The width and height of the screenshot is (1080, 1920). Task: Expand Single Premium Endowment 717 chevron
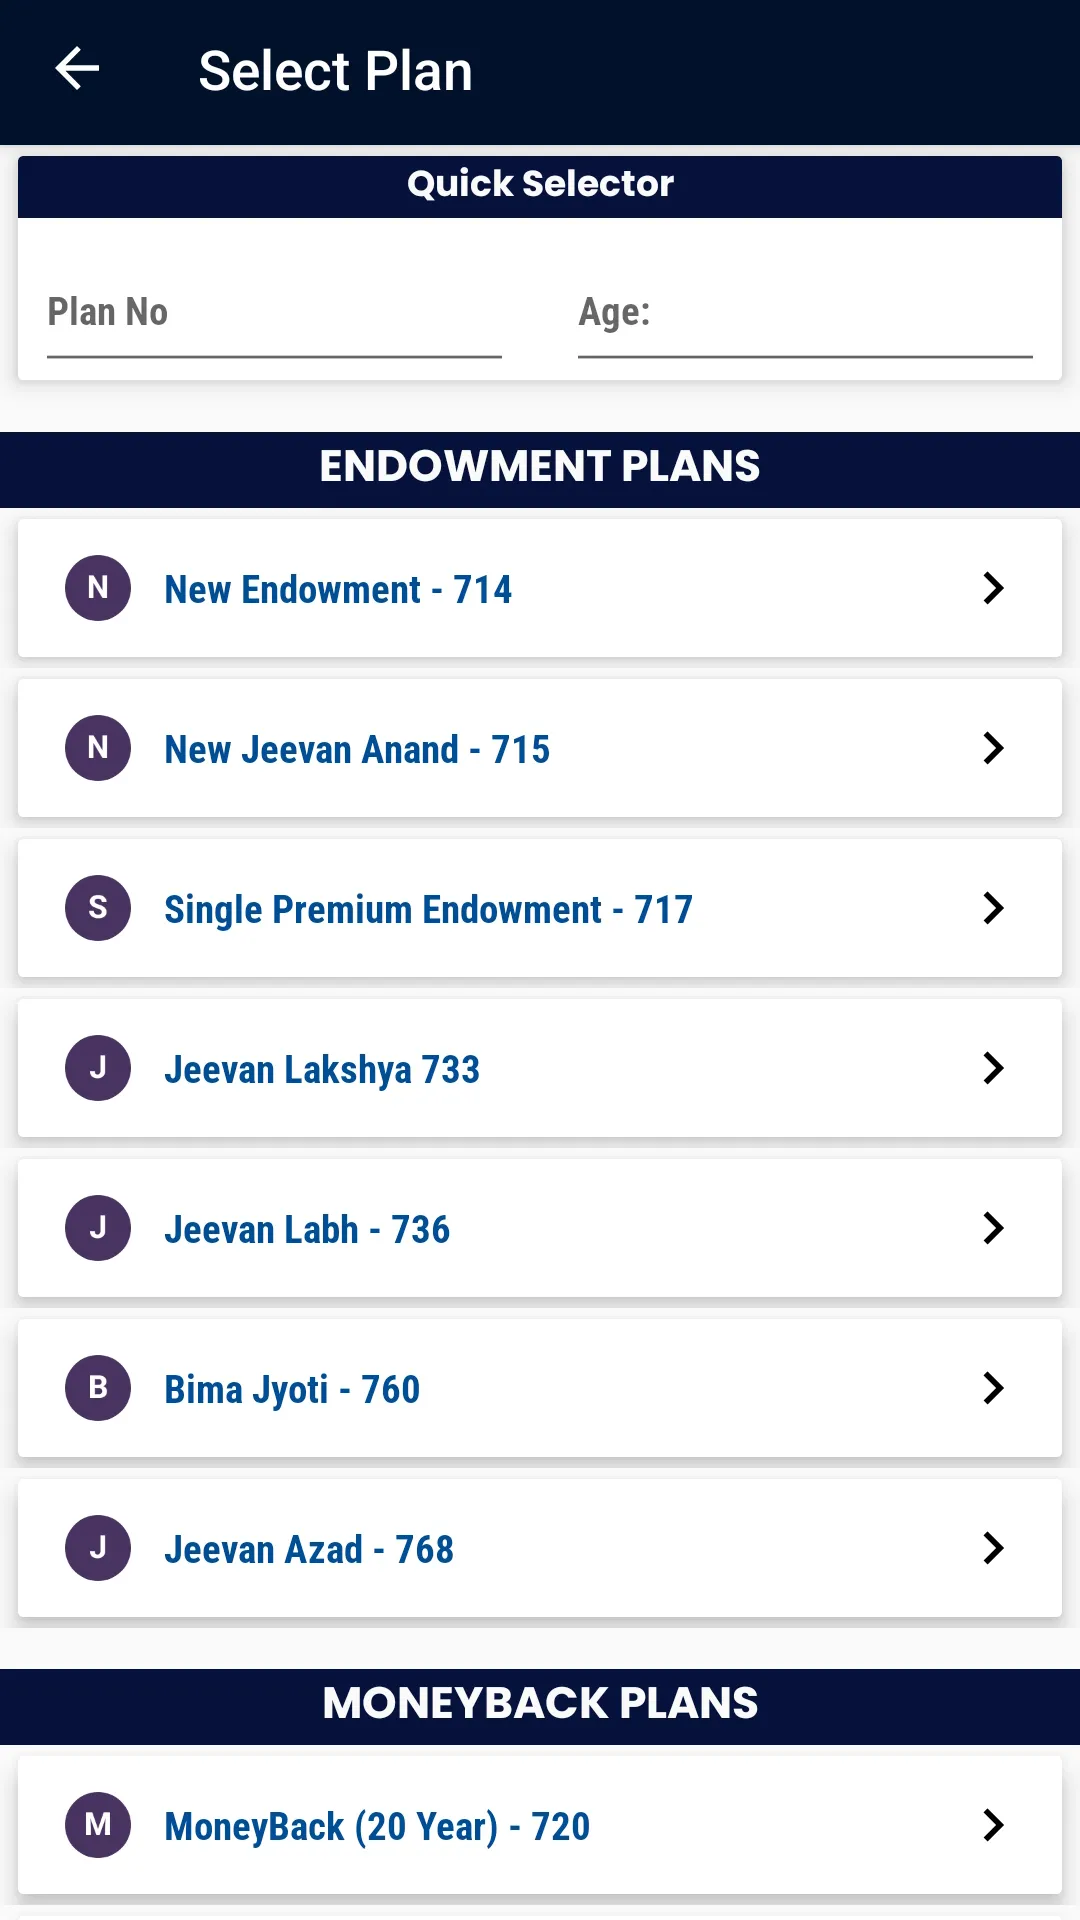point(993,908)
